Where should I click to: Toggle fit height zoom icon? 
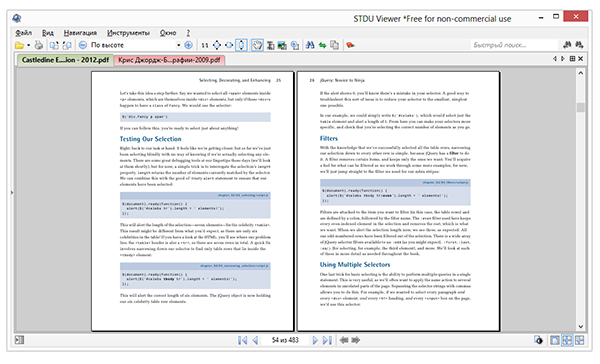(x=241, y=45)
